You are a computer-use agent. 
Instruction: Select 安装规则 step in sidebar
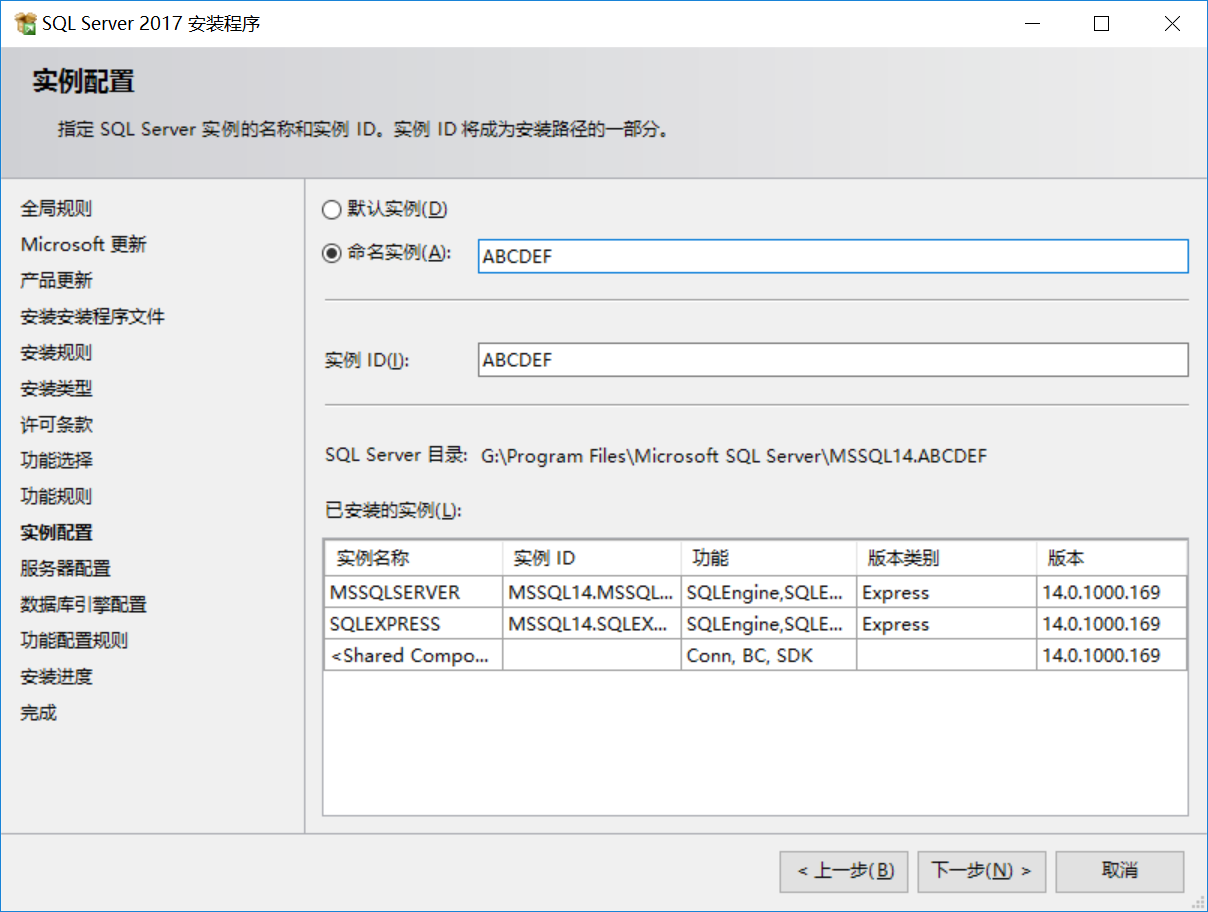(x=56, y=353)
